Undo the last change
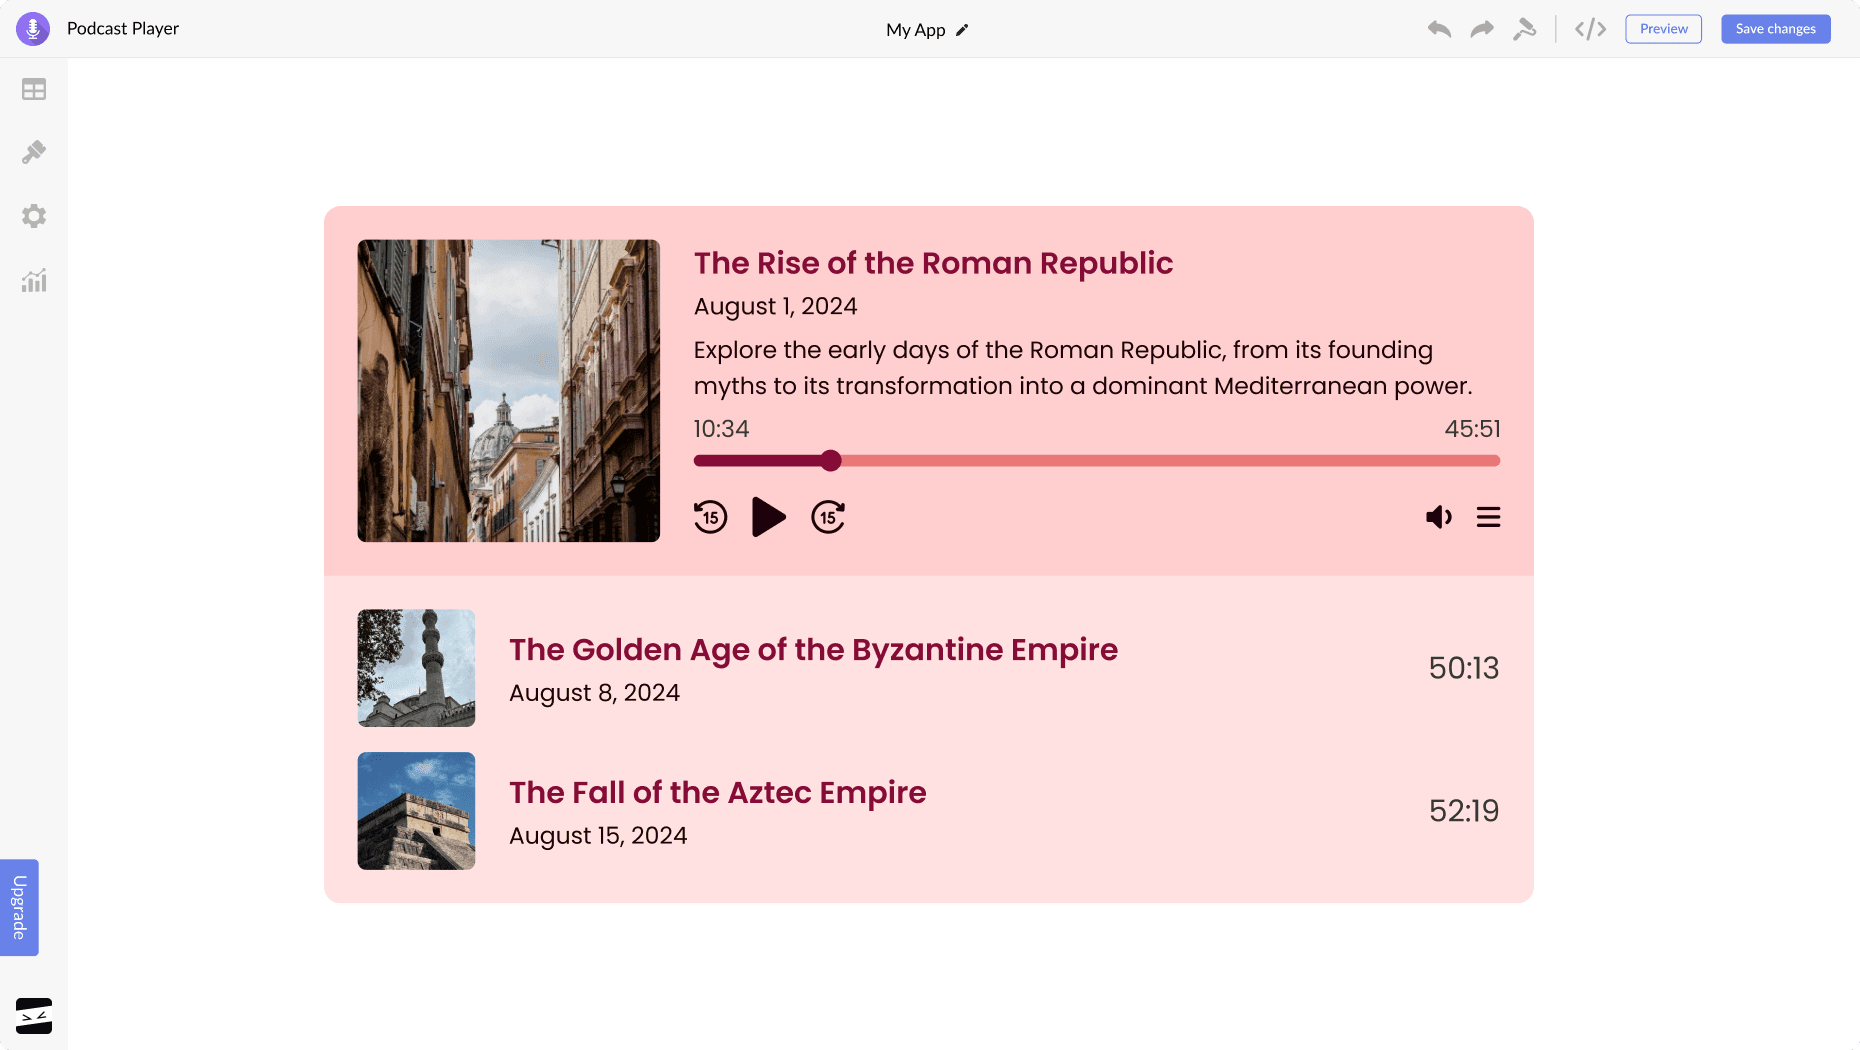 point(1439,29)
